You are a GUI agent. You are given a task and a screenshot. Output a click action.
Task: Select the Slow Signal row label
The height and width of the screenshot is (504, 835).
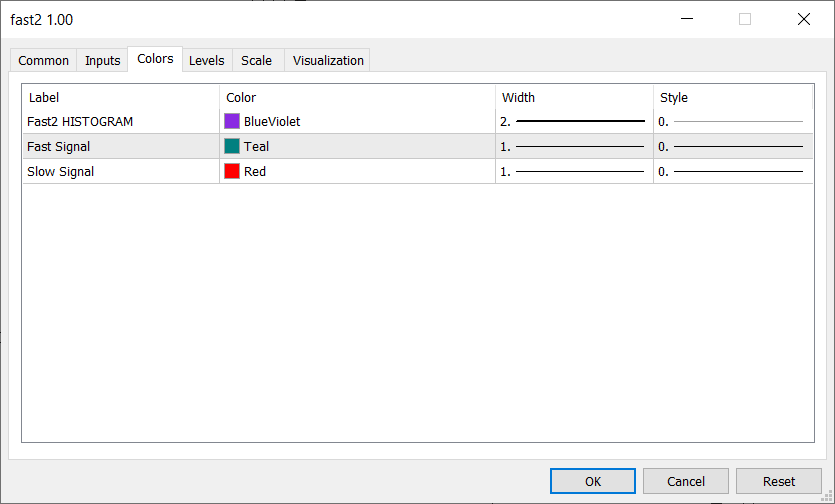(x=61, y=171)
